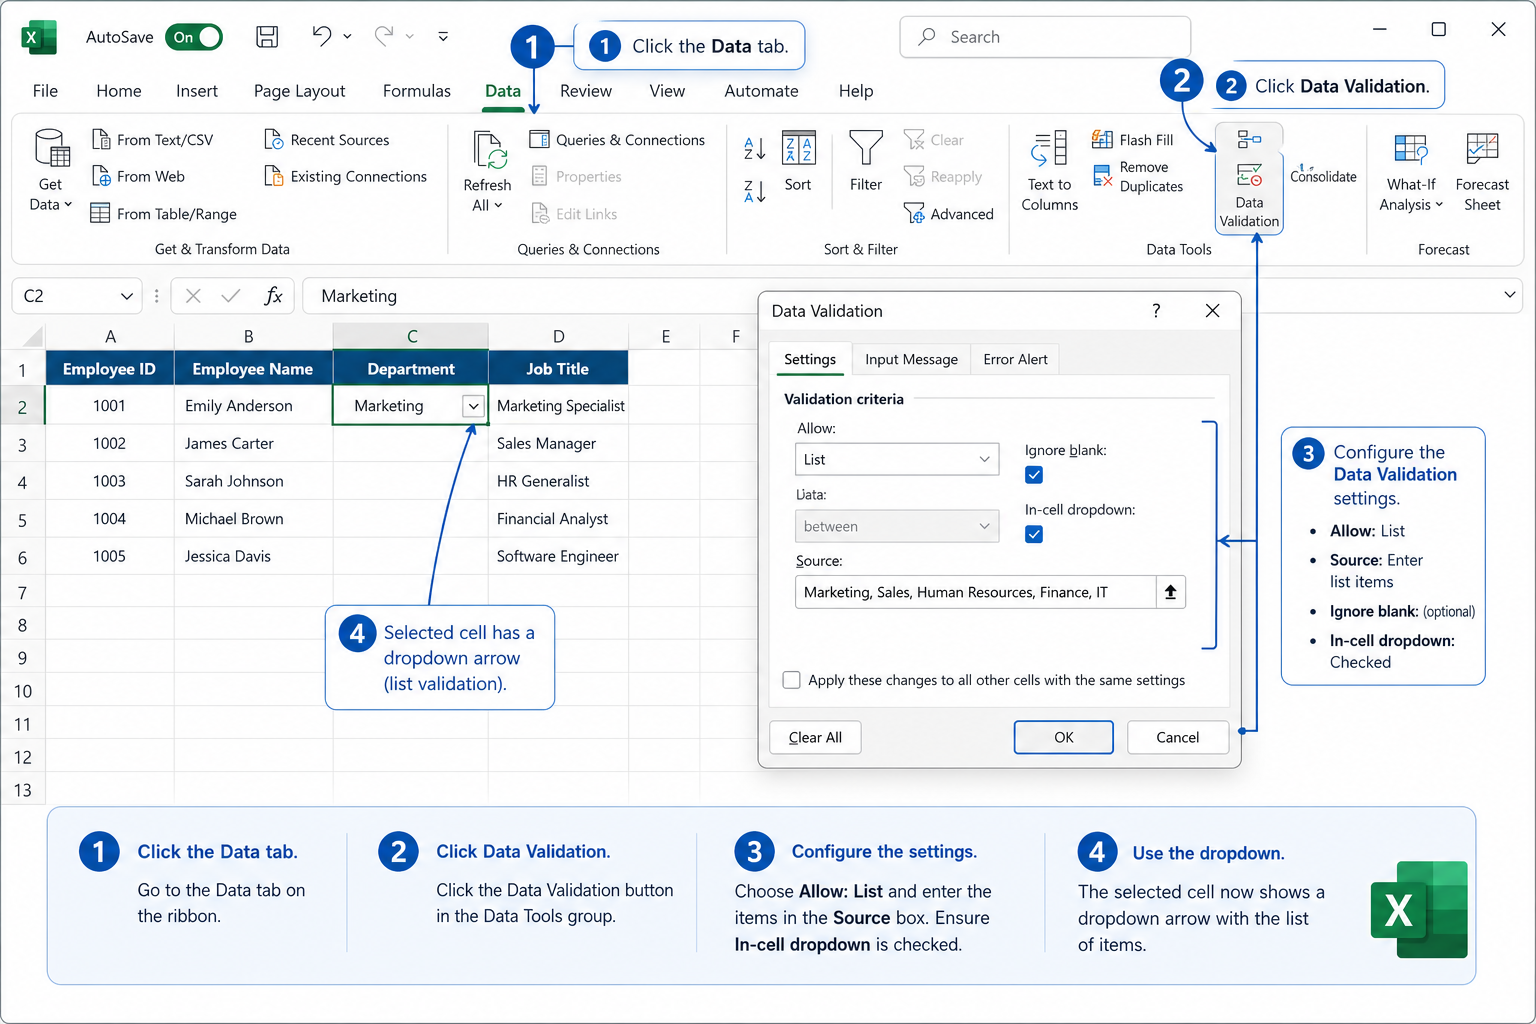Viewport: 1536px width, 1024px height.
Task: Open What-If Analysis dropdown
Action: (x=1411, y=171)
